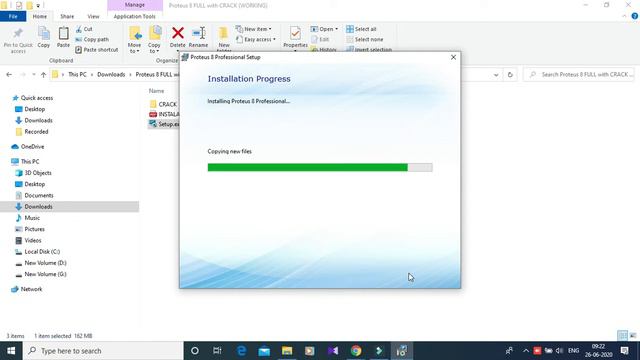This screenshot has width=640, height=360.
Task: Select Local Disk (C:)
Action: pos(42,252)
